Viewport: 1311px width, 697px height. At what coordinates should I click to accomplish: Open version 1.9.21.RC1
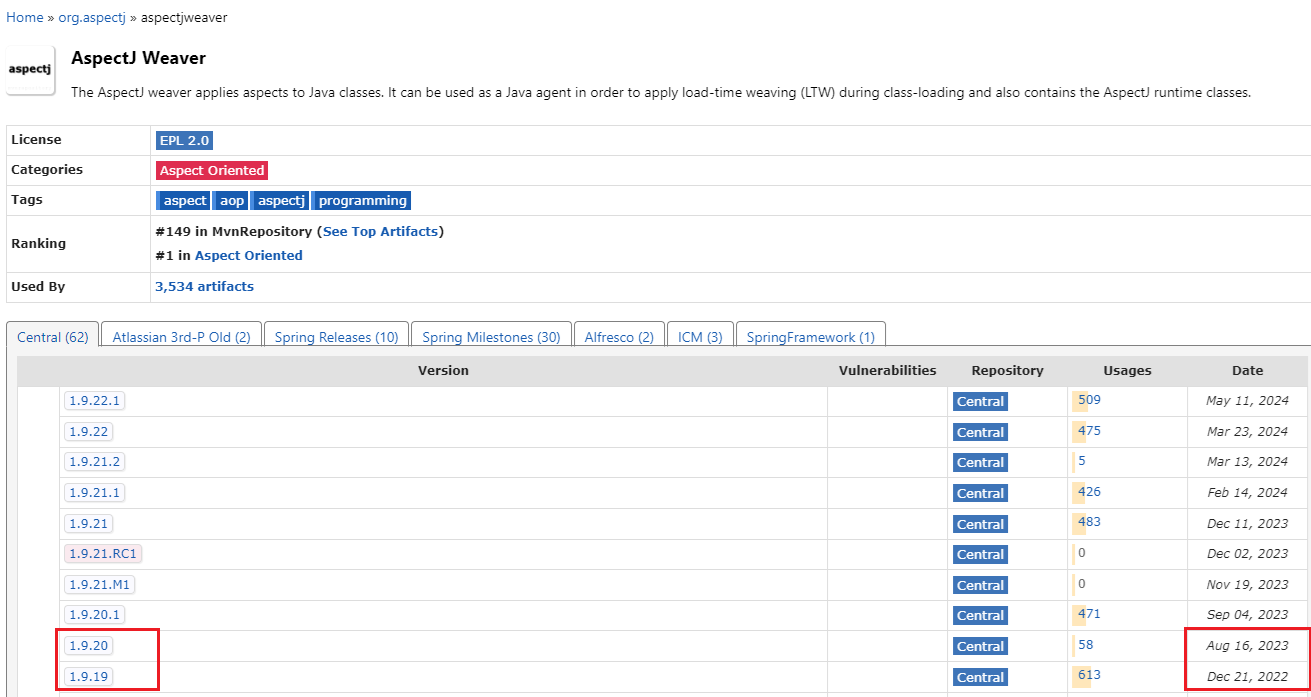click(103, 554)
